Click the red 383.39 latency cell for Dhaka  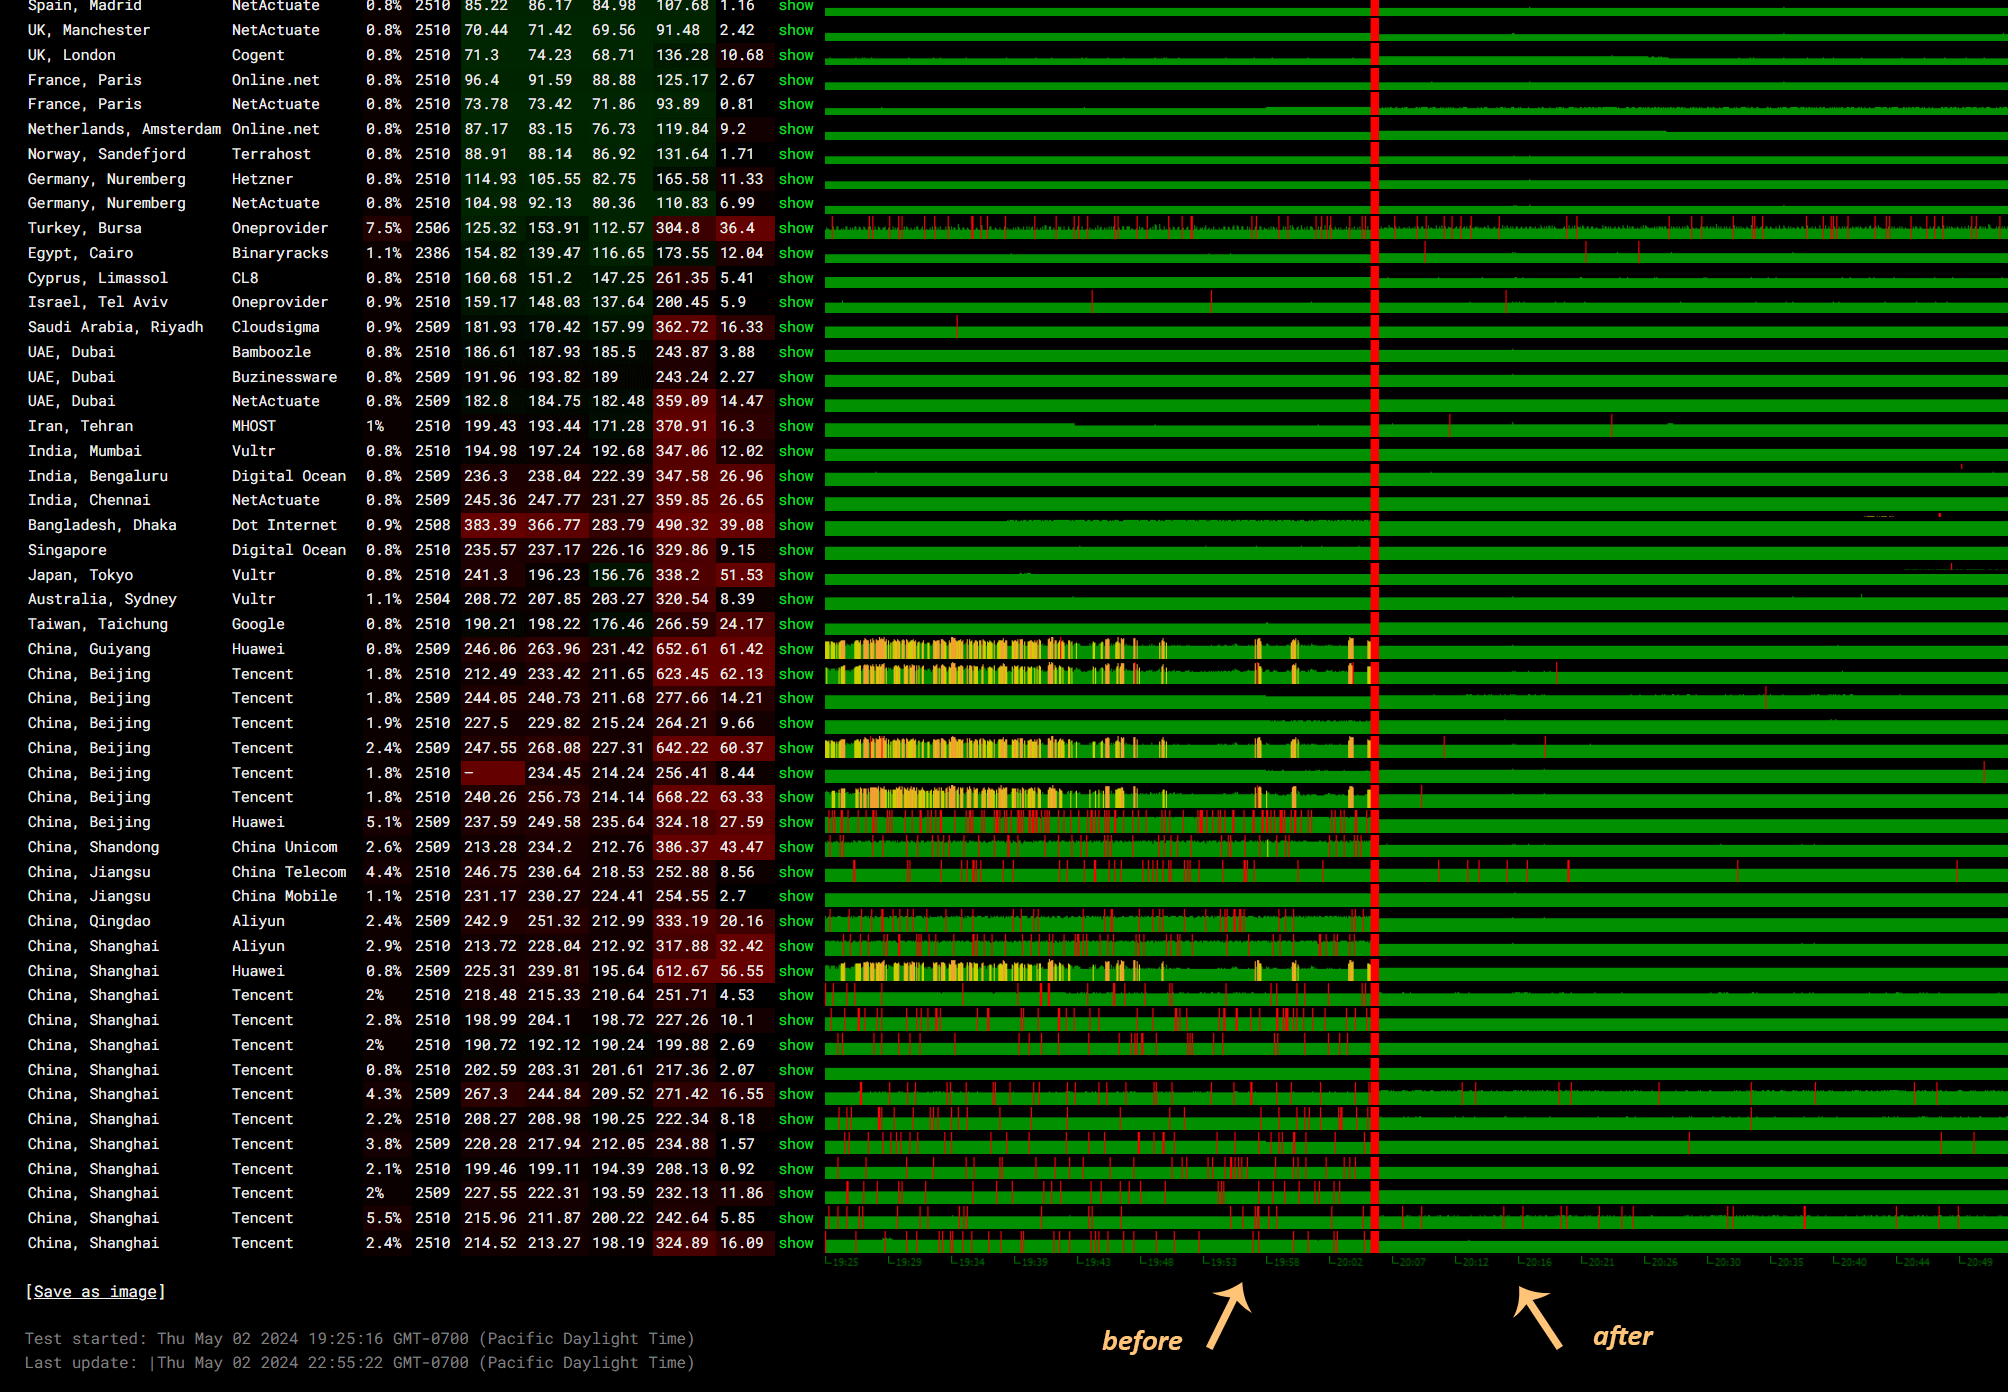point(491,525)
